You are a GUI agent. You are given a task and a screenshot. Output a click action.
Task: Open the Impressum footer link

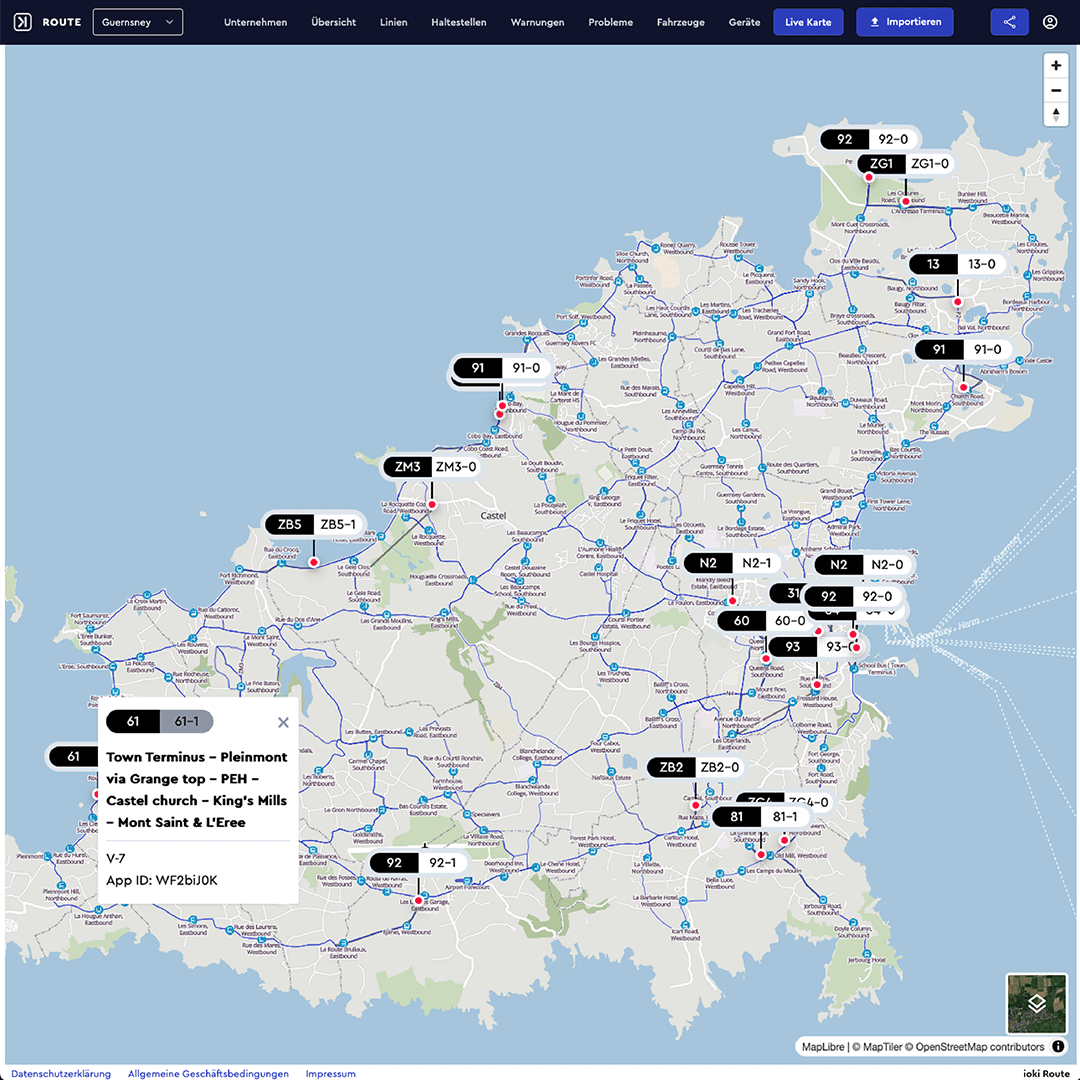click(x=330, y=1073)
